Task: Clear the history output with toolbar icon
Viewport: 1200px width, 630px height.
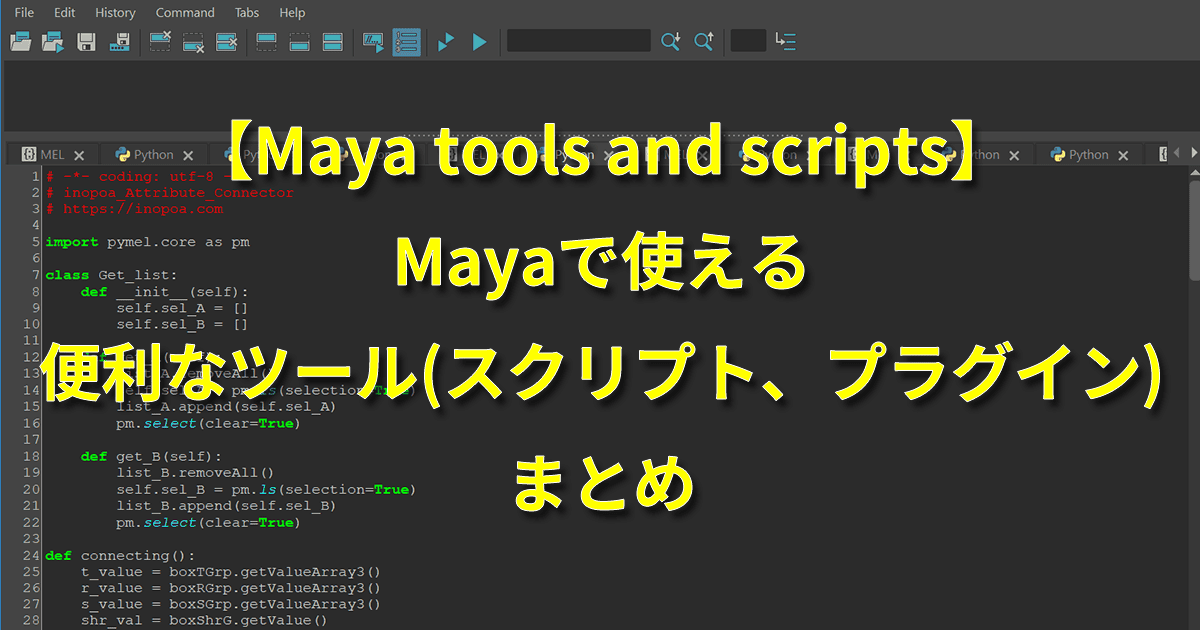Action: pyautogui.click(x=160, y=42)
